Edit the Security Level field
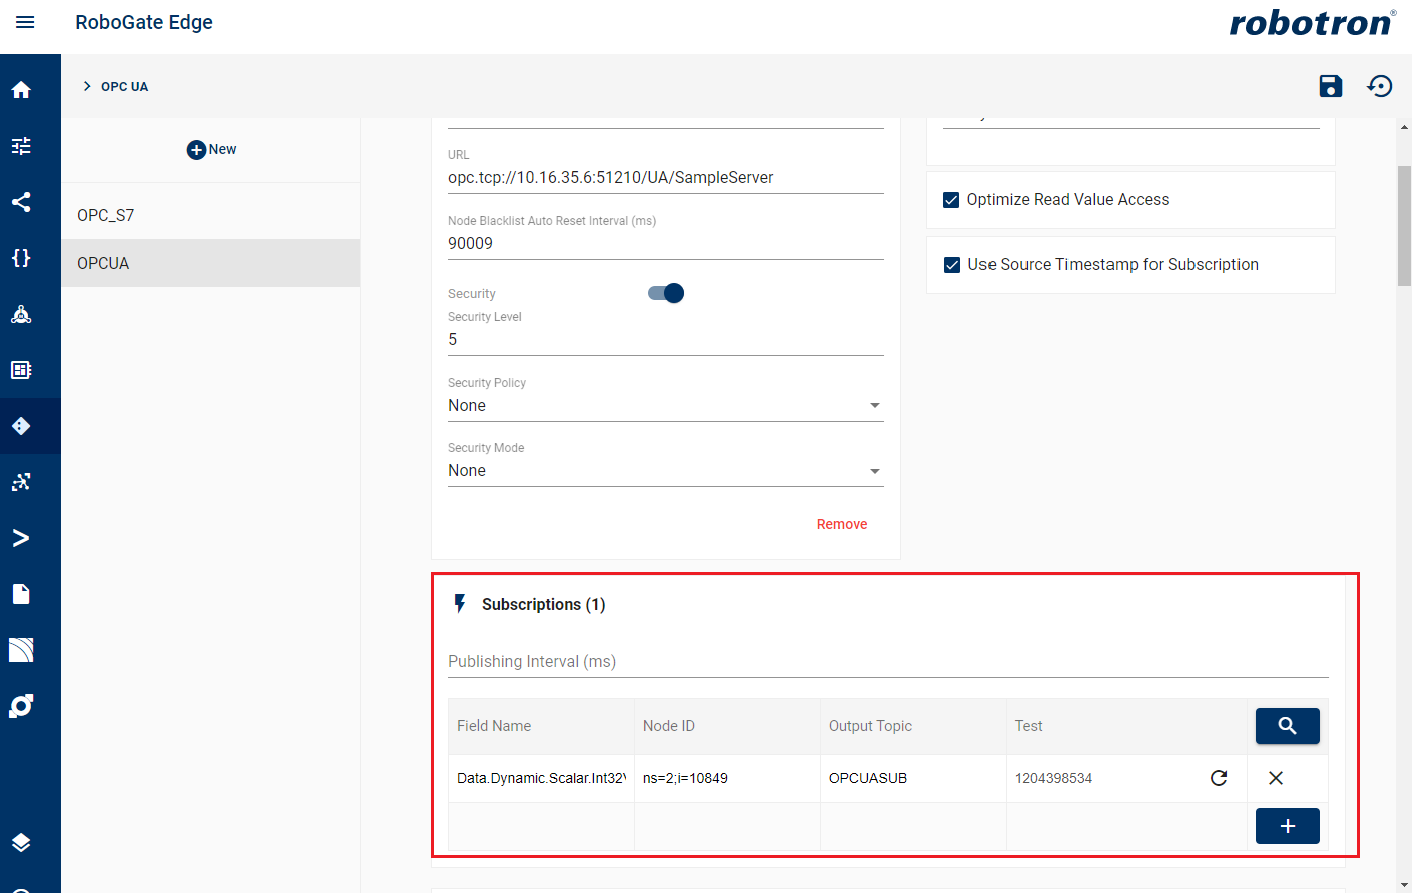 tap(666, 340)
